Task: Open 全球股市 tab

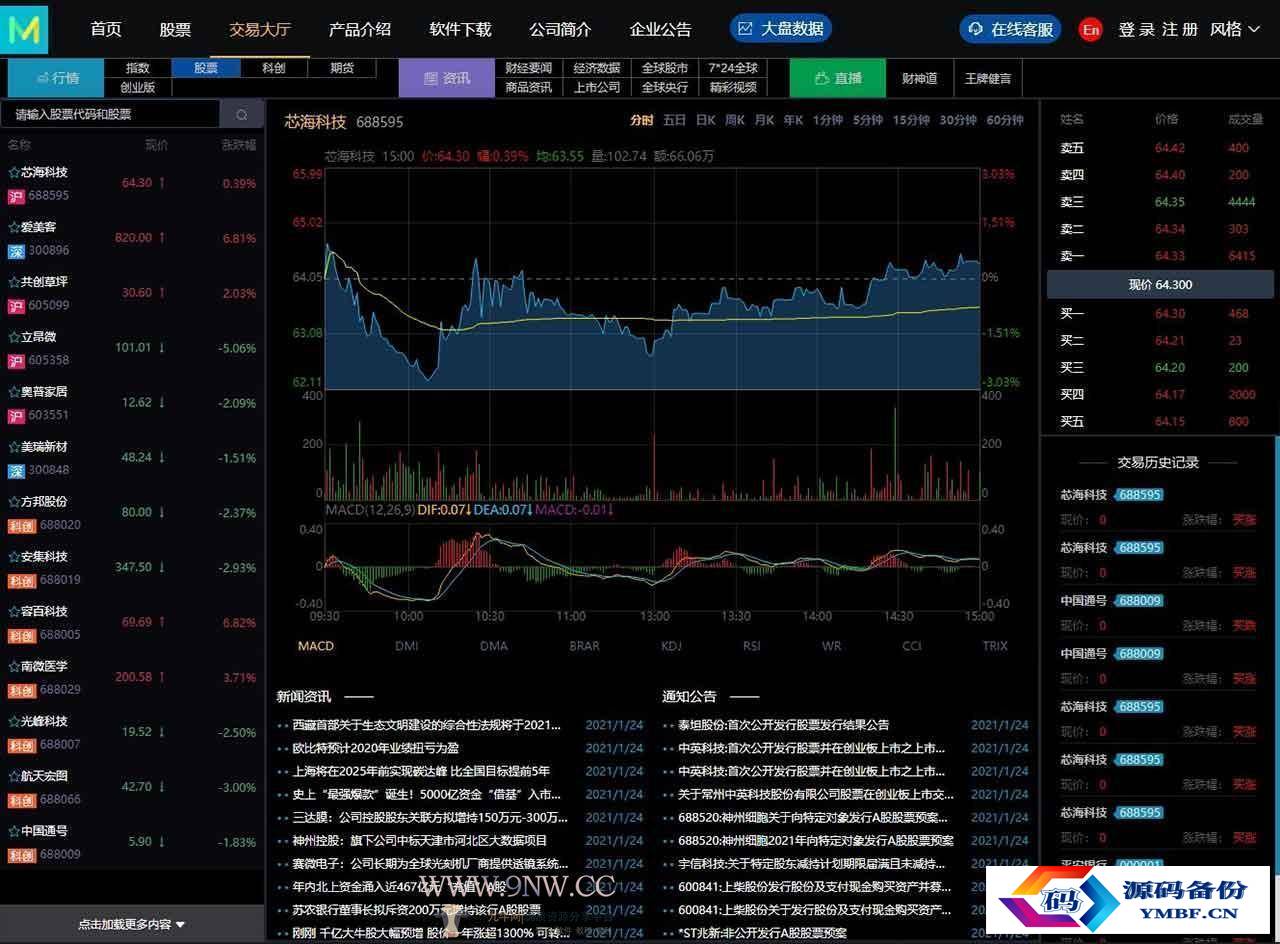Action: coord(665,68)
